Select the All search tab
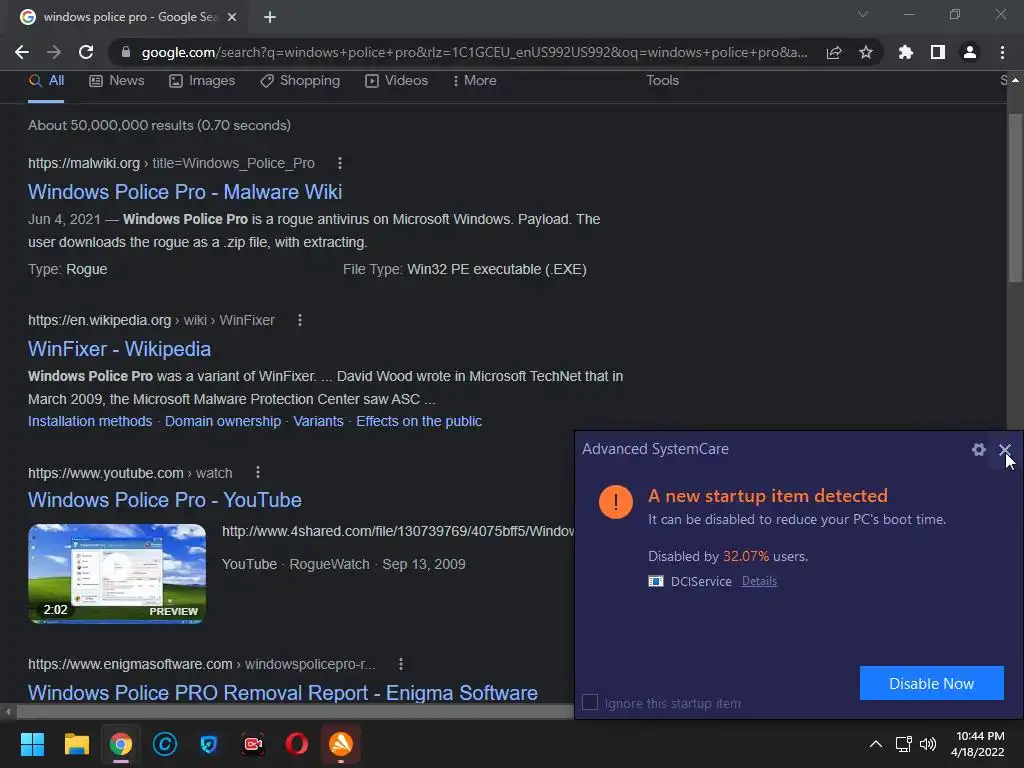Viewport: 1024px width, 768px height. 46,81
